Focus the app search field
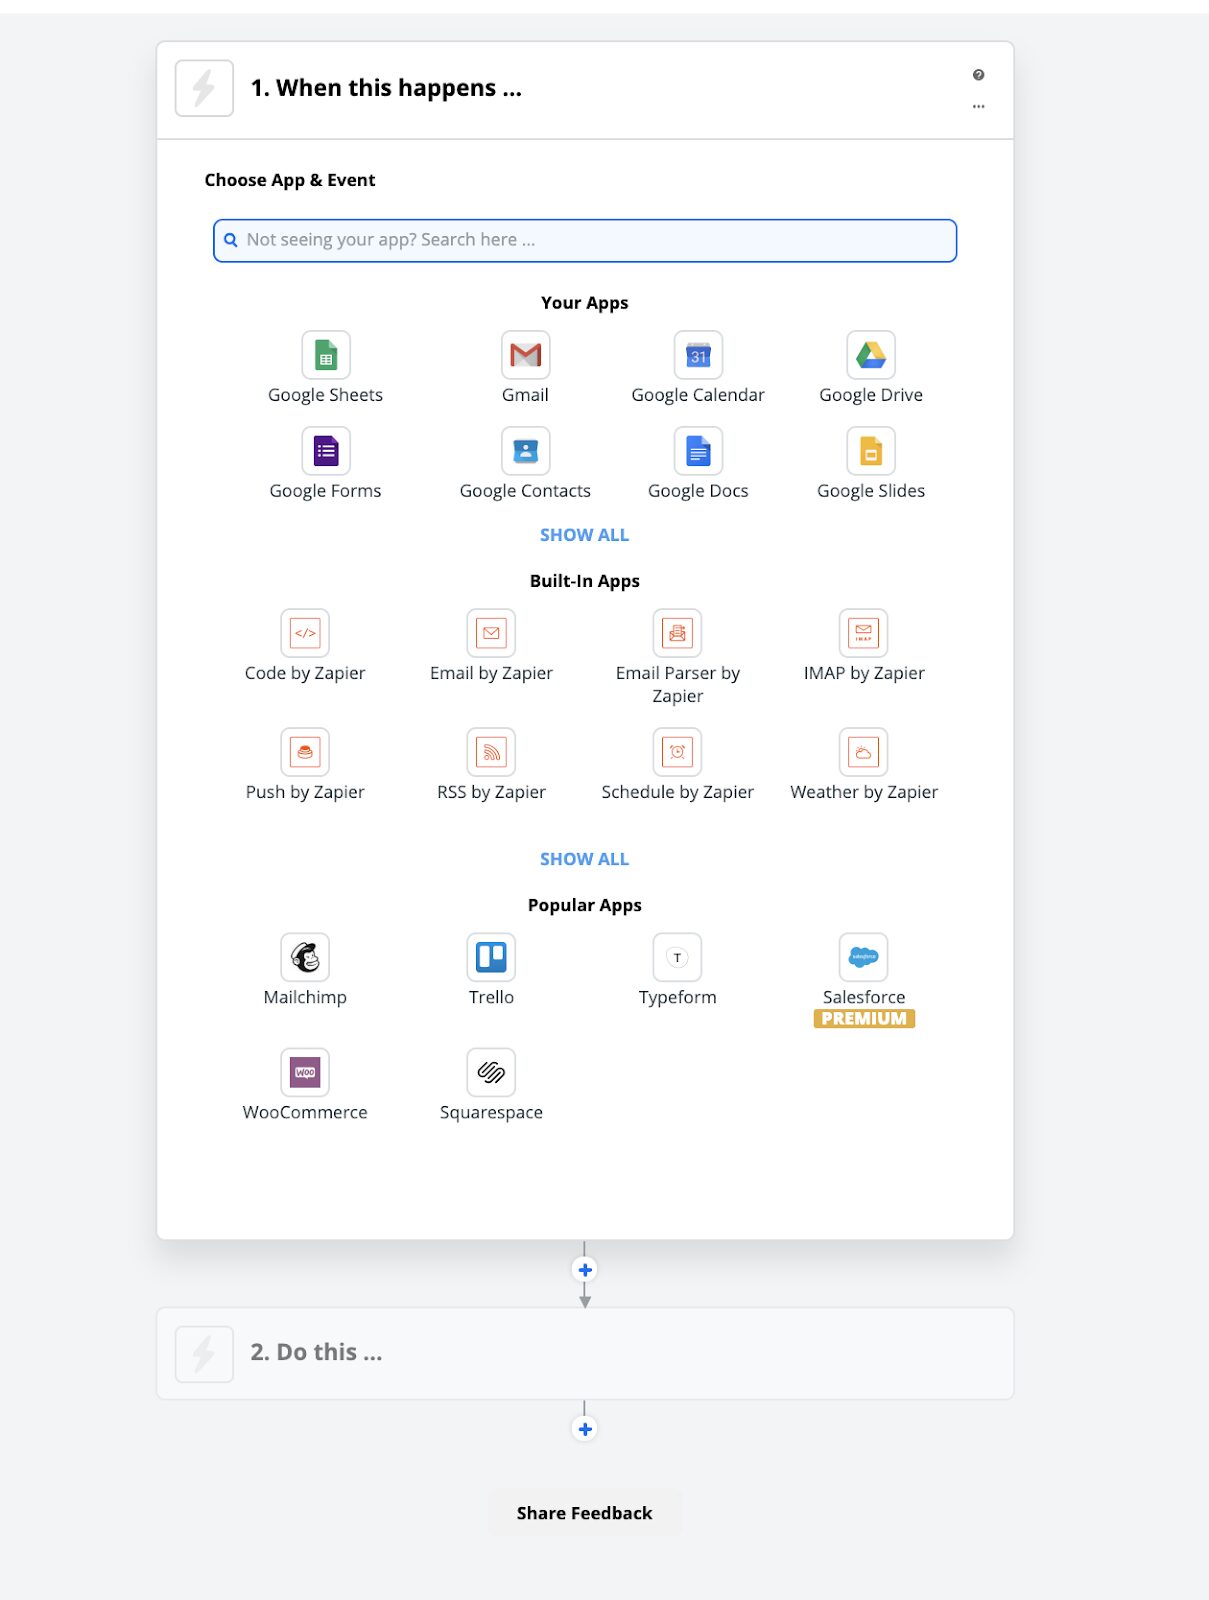 [585, 241]
